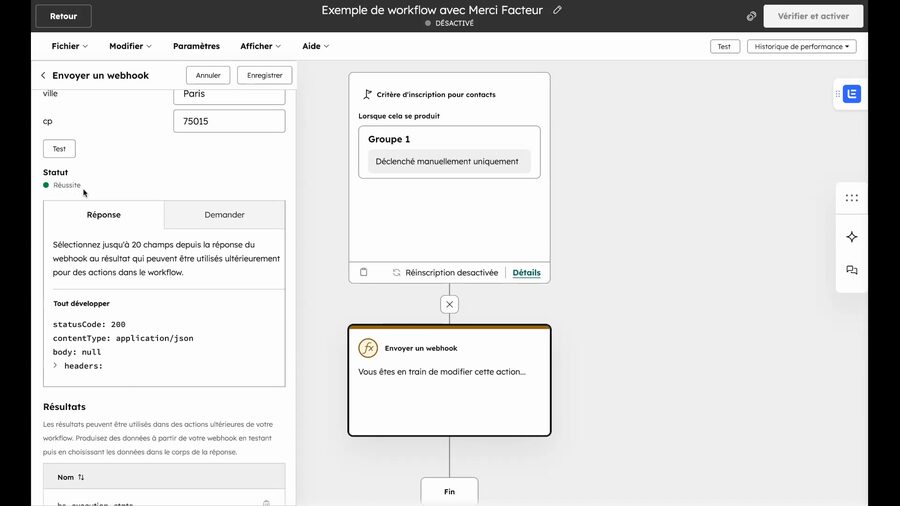The image size is (900, 506).
Task: Click Tout développer to expand response
Action: coord(82,303)
